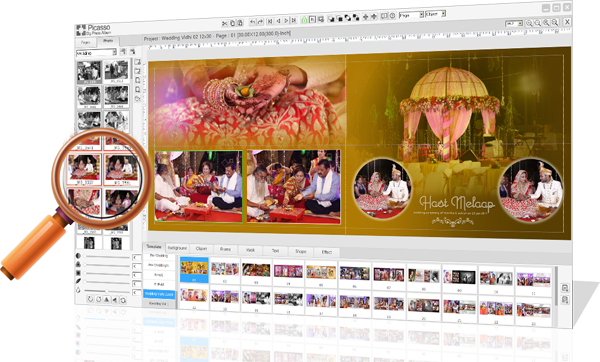Click the Redo arrow icon
600x362 pixels.
260,21
